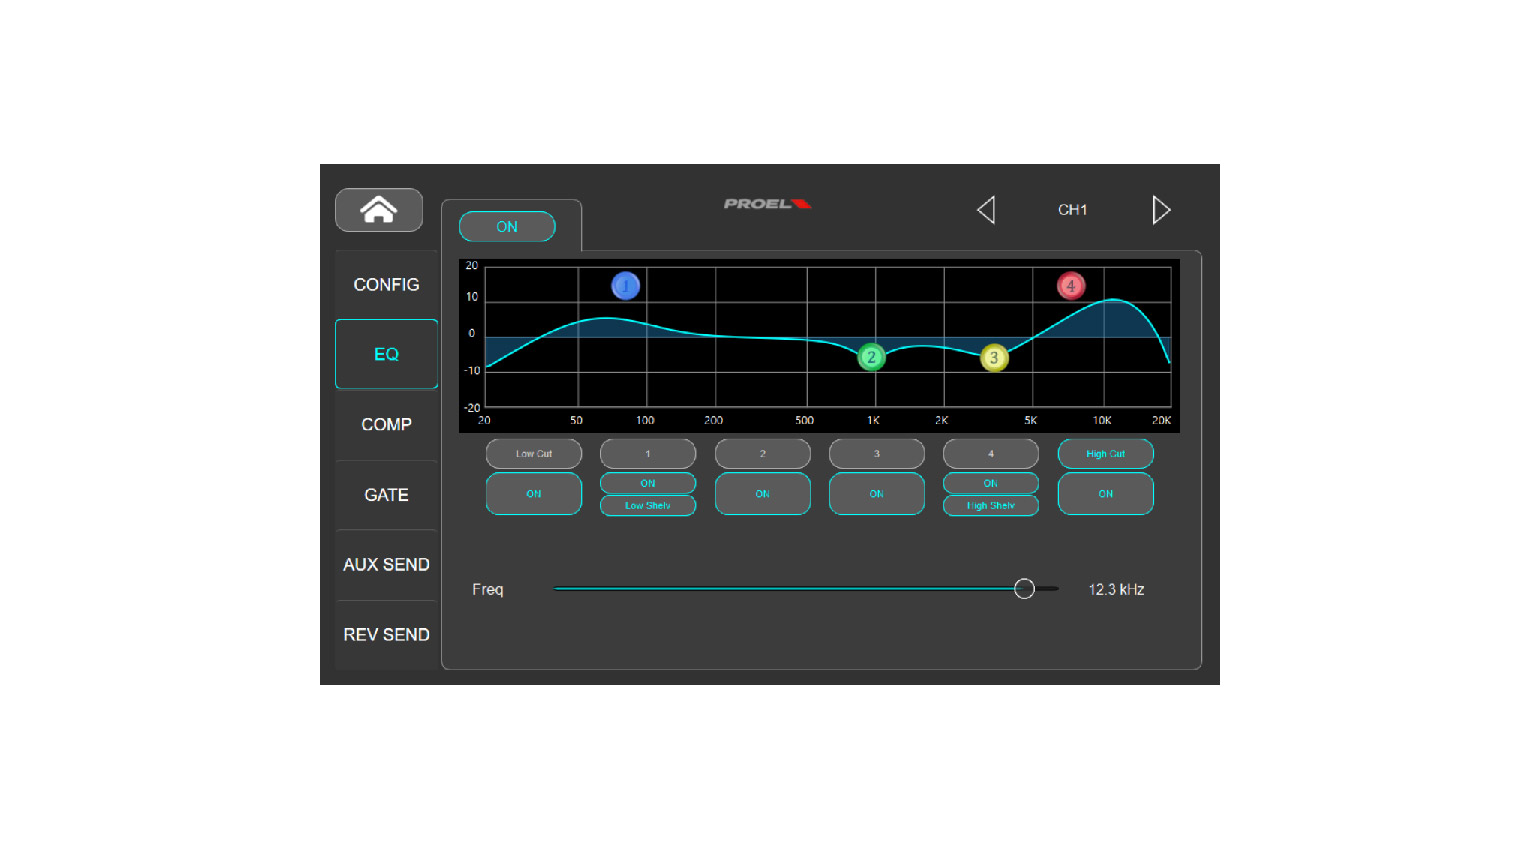This screenshot has height=850, width=1540.
Task: Switch to the COMP tab
Action: click(x=386, y=425)
